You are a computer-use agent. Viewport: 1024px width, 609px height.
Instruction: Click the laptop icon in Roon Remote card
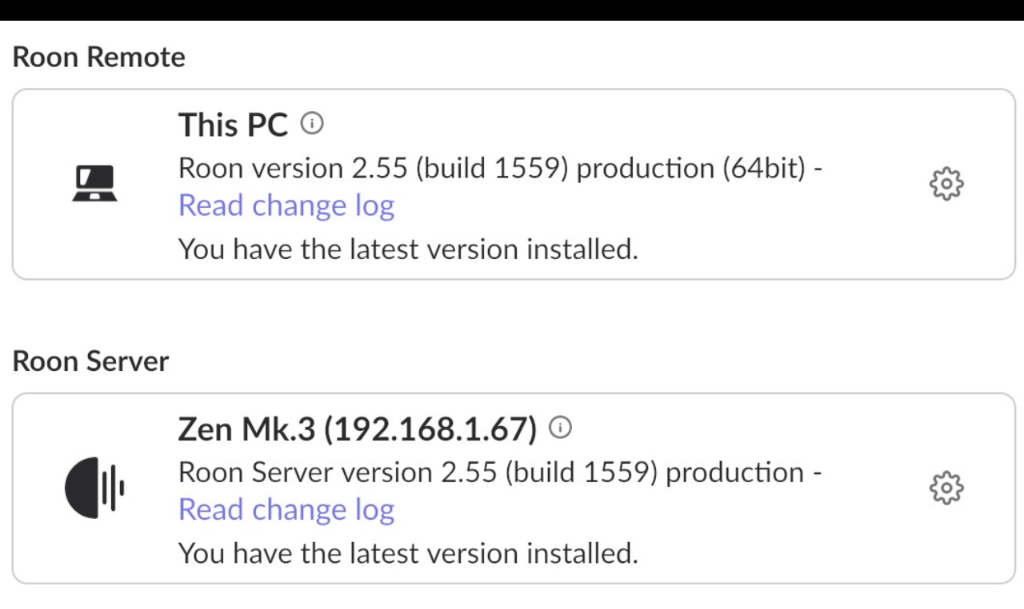tap(95, 183)
